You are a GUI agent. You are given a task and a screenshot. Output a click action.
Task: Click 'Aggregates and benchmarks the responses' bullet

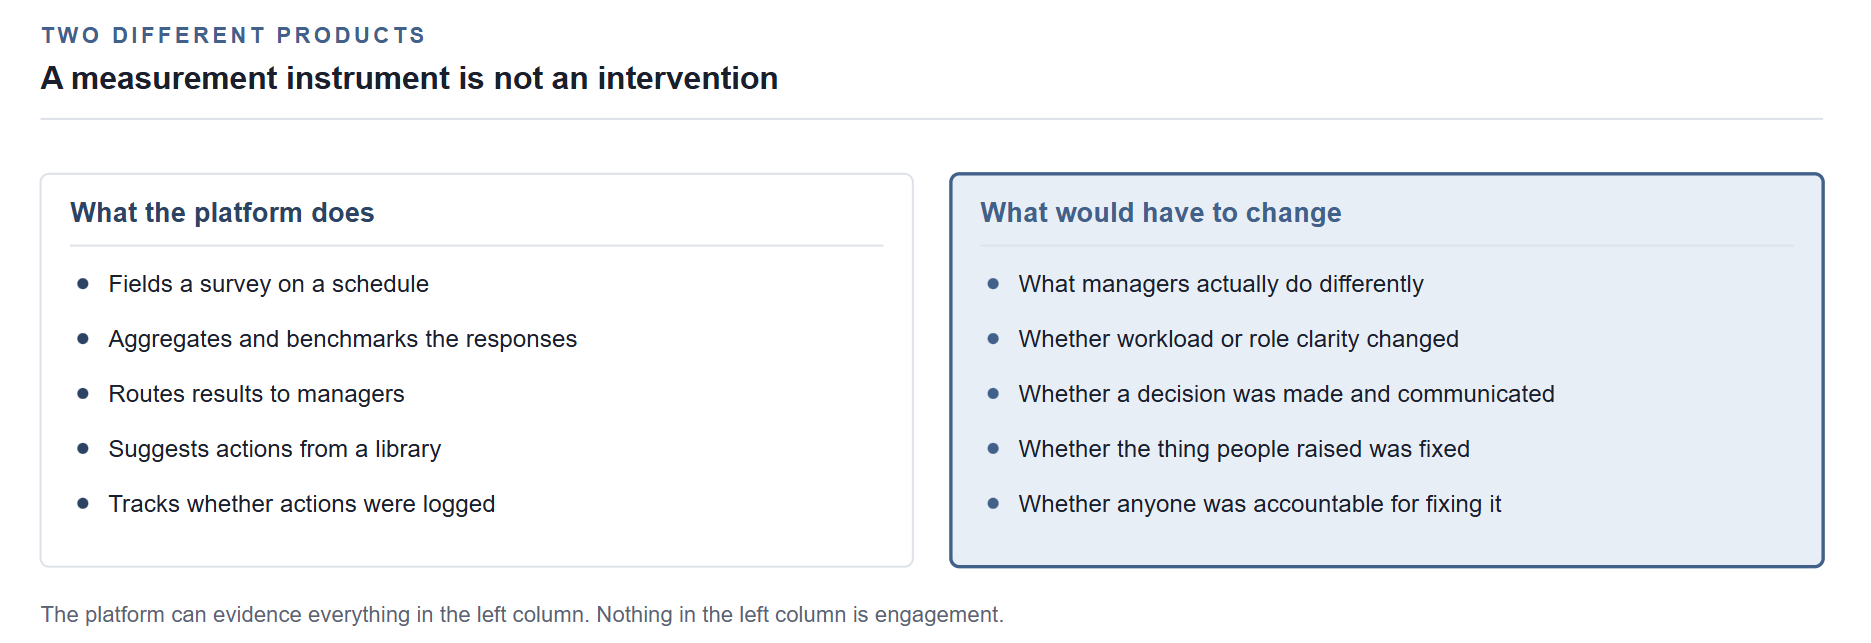tap(343, 339)
